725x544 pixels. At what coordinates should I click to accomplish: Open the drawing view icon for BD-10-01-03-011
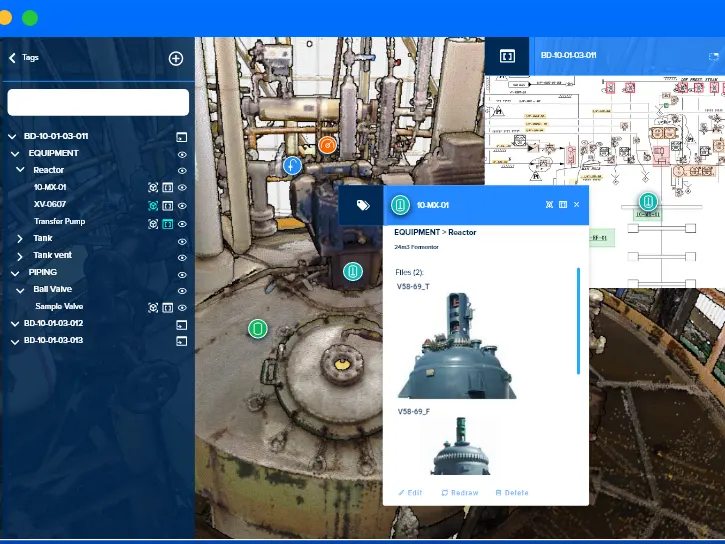coord(182,137)
